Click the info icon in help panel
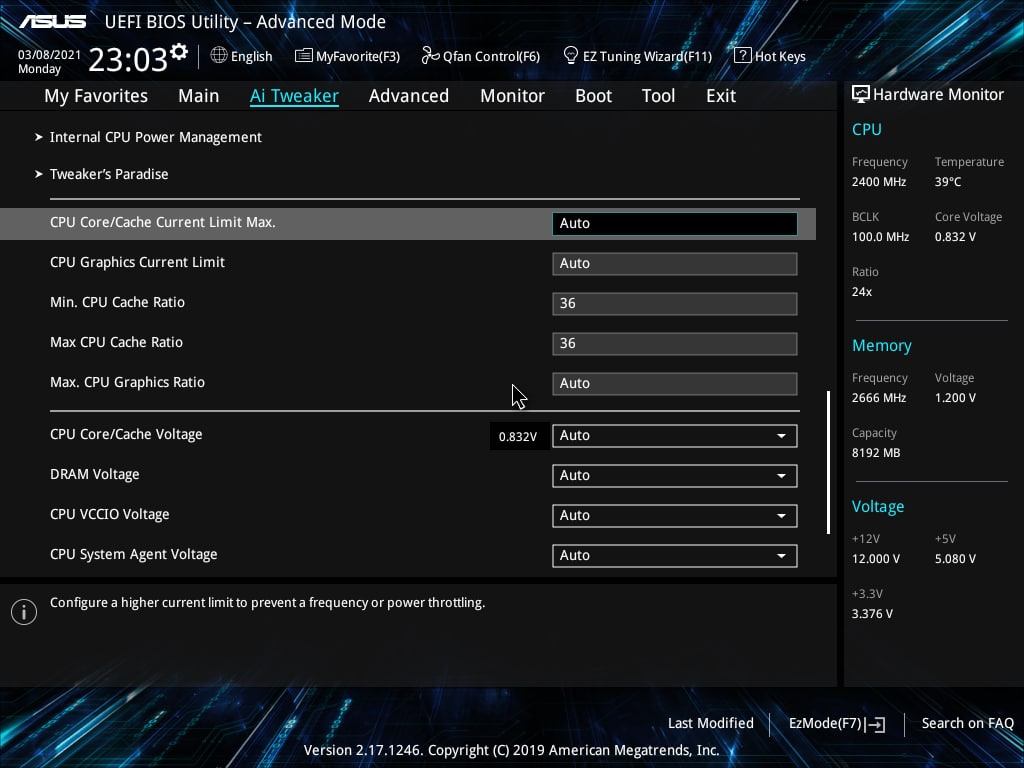The width and height of the screenshot is (1024, 768). click(24, 612)
